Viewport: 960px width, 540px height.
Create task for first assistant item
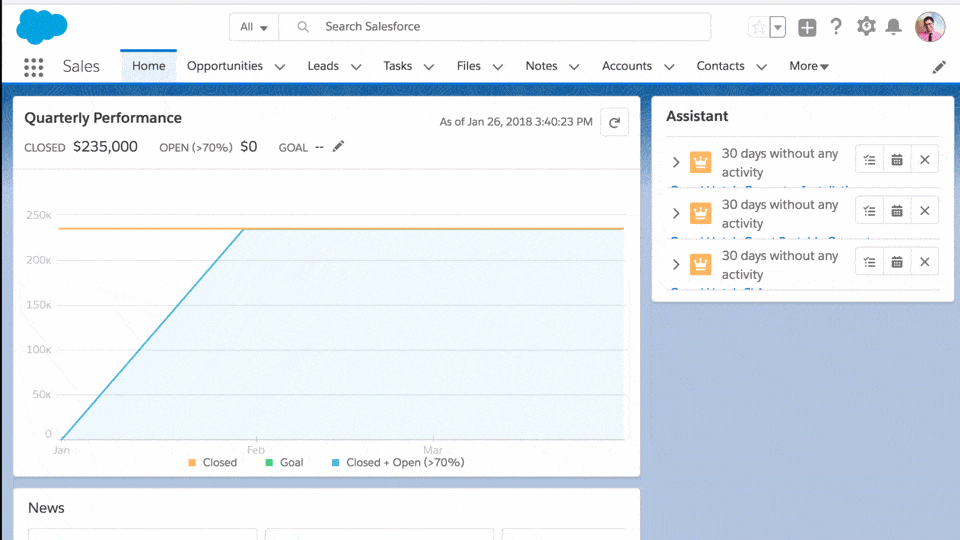869,160
